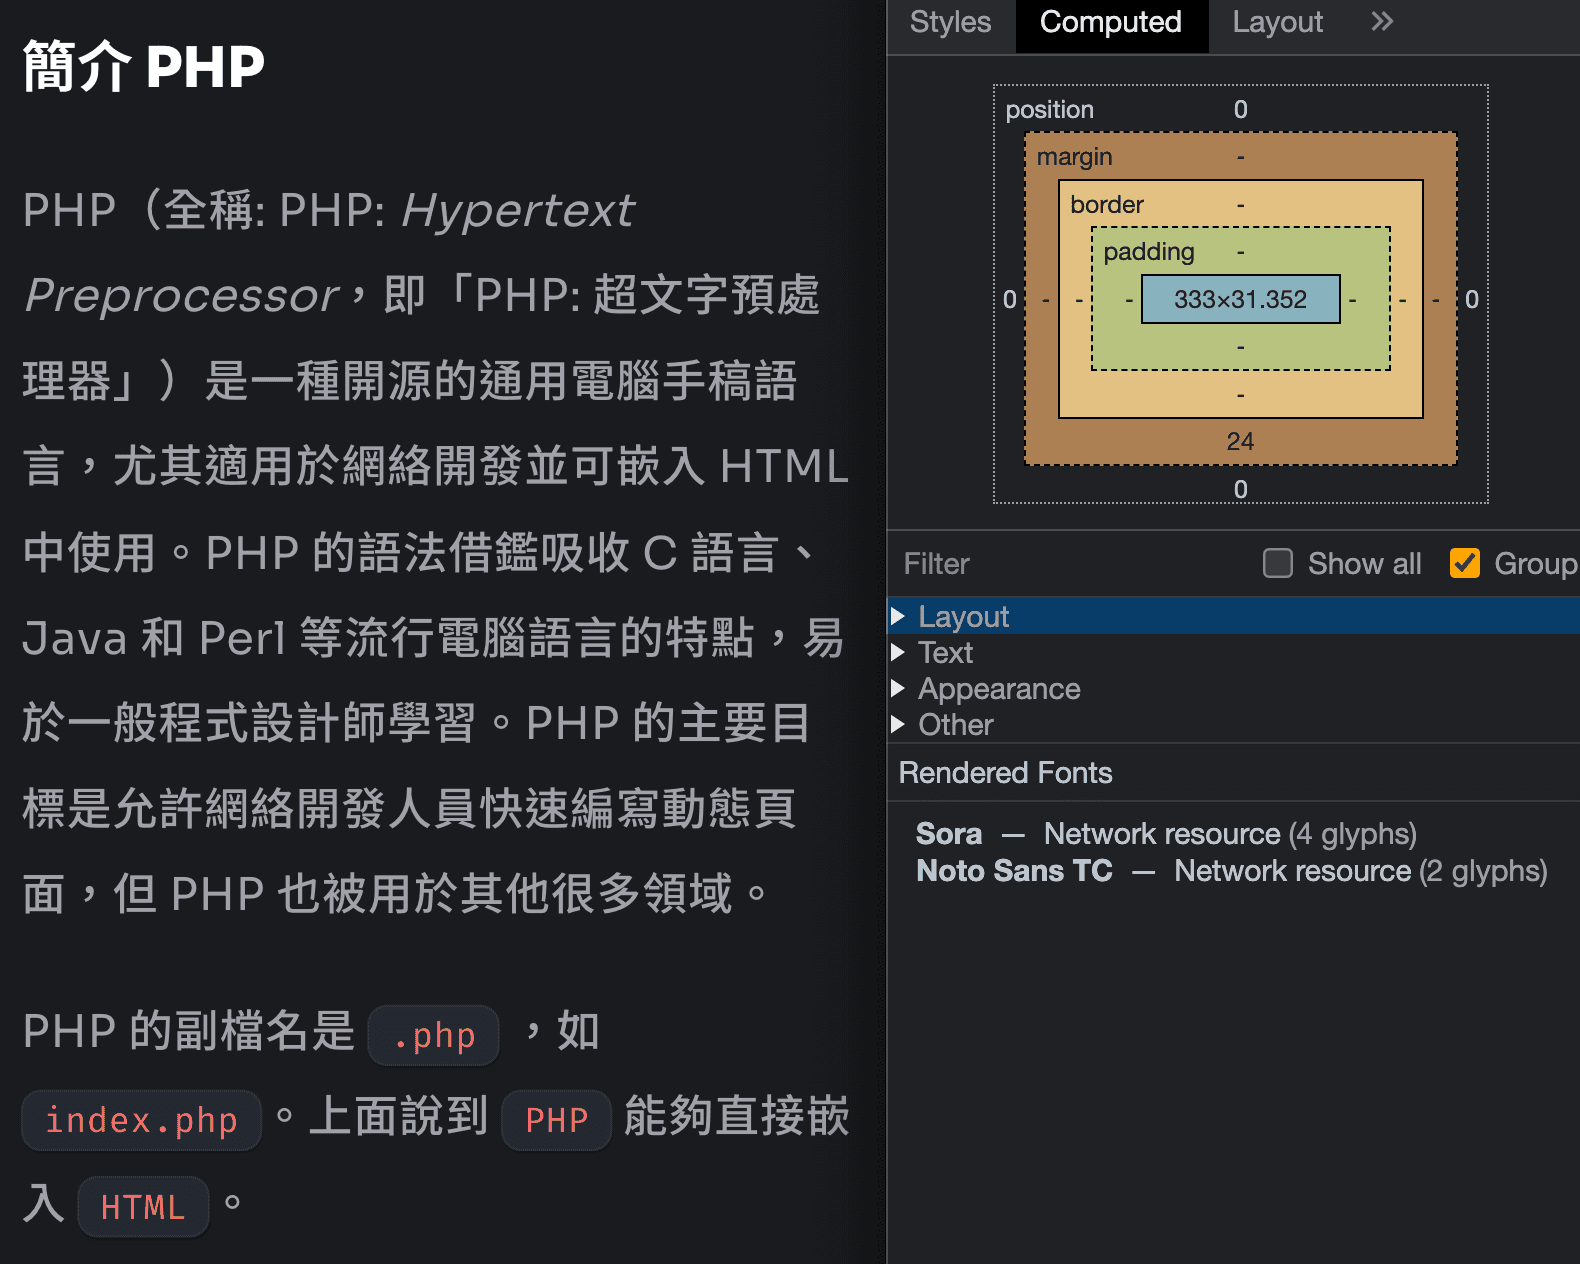Viewport: 1580px width, 1264px height.
Task: Click the 333×31.352 content box size
Action: click(x=1240, y=299)
